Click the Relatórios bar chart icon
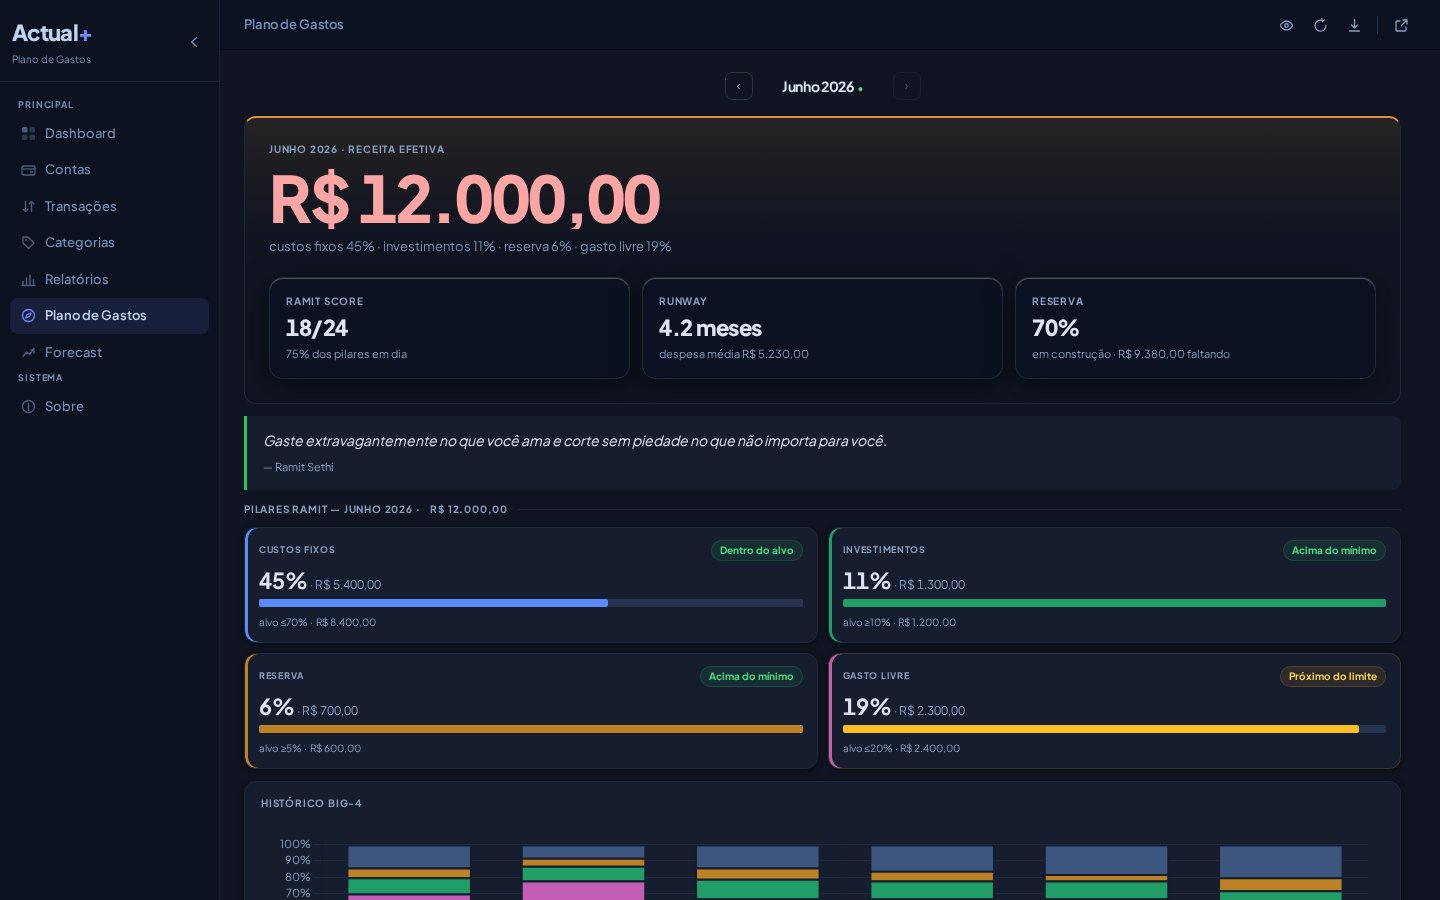Viewport: 1440px width, 900px height. 28,279
